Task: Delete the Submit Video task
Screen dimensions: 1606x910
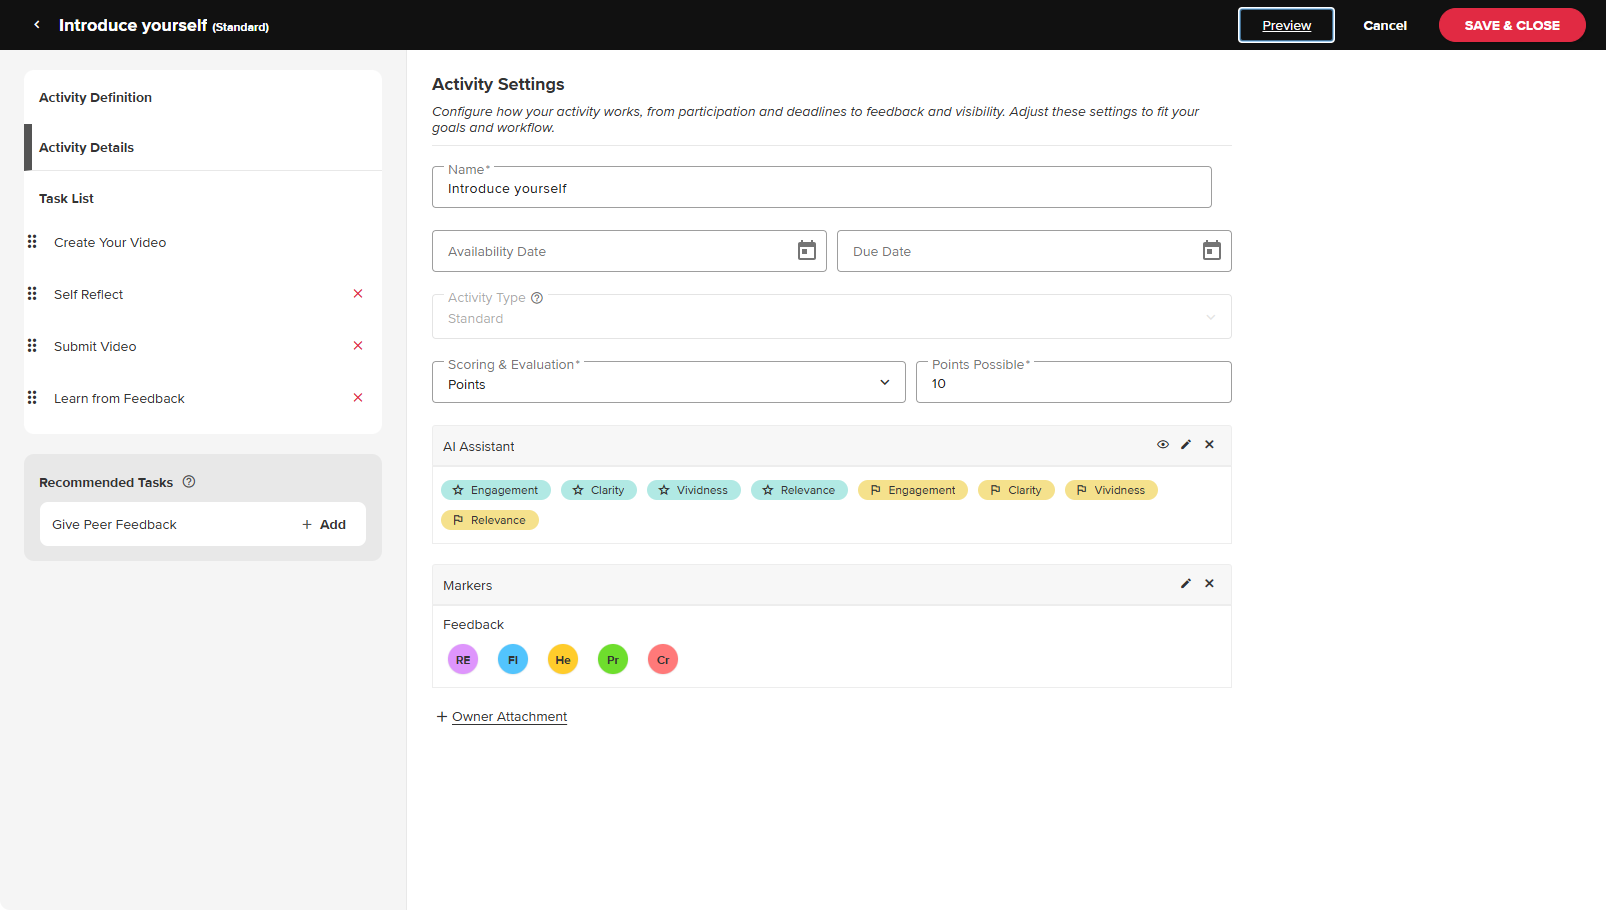Action: (358, 346)
